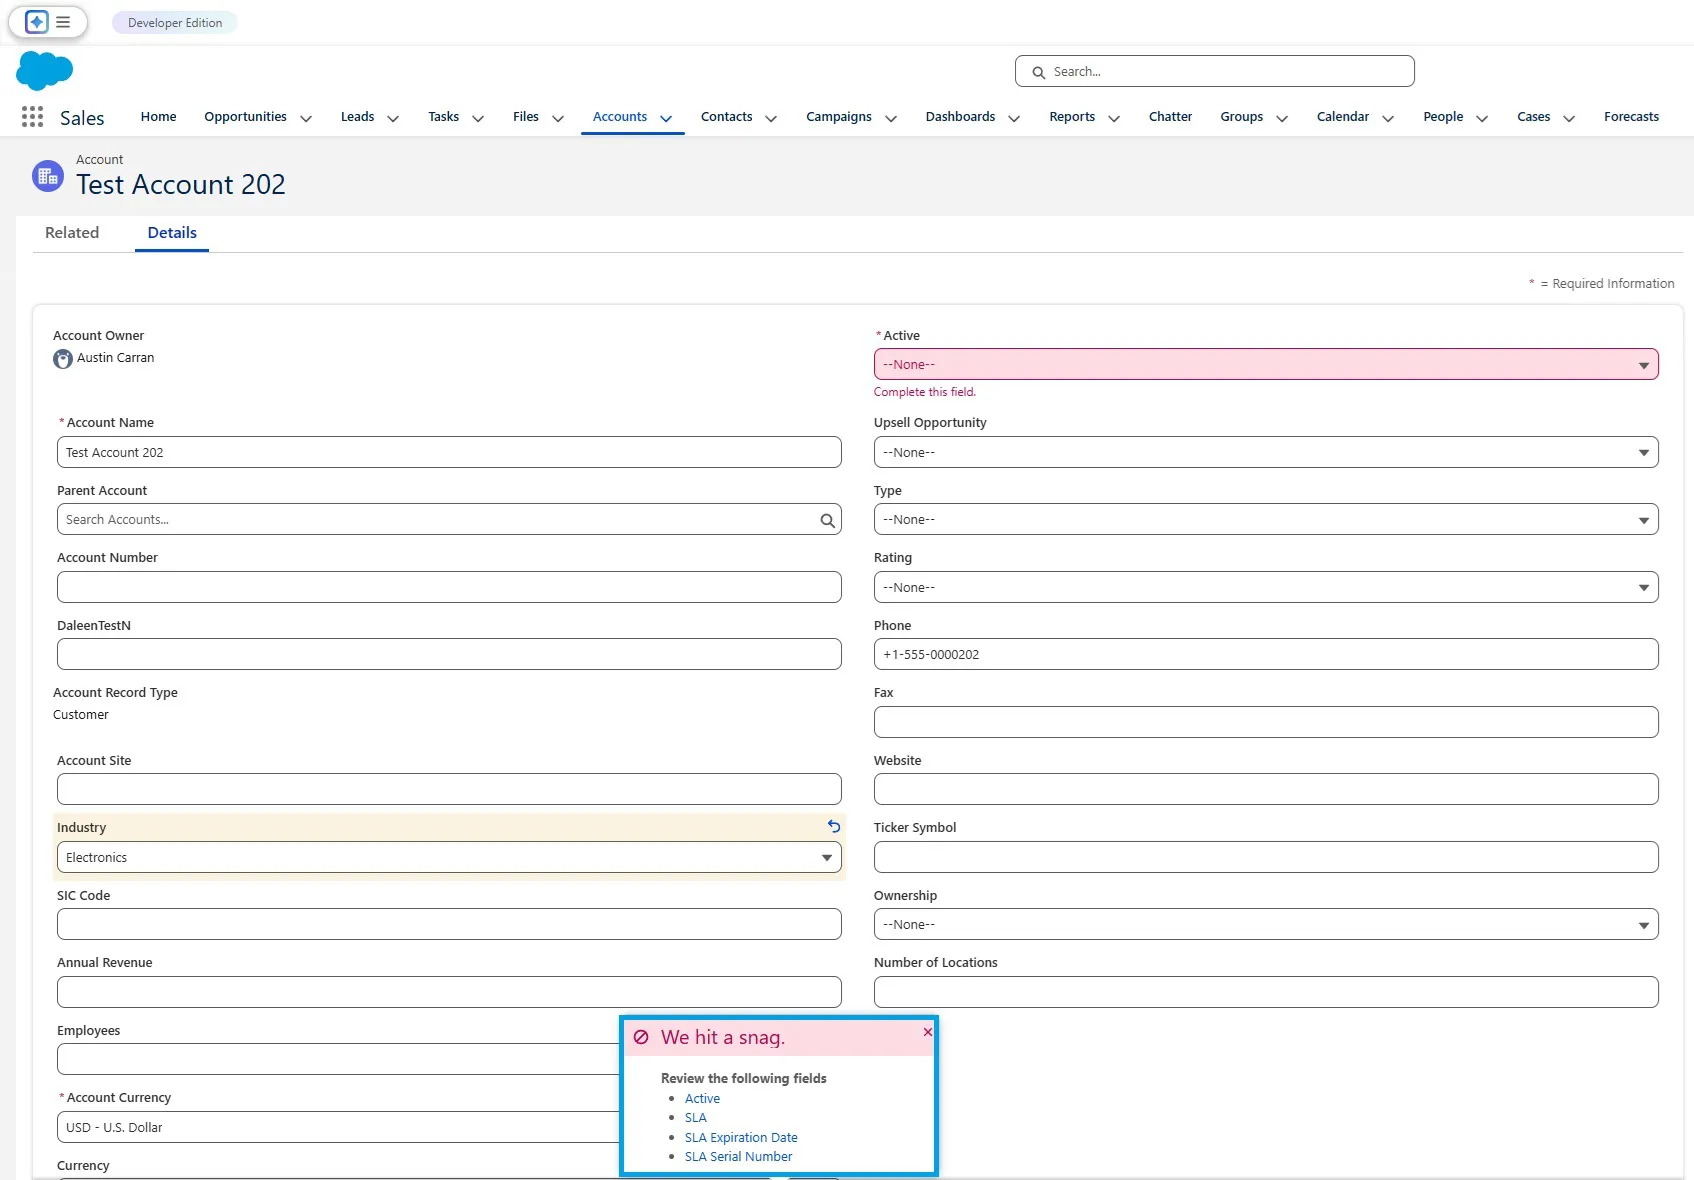Click the Parent Account search field
Screen dimensions: 1694x1180
(449, 519)
